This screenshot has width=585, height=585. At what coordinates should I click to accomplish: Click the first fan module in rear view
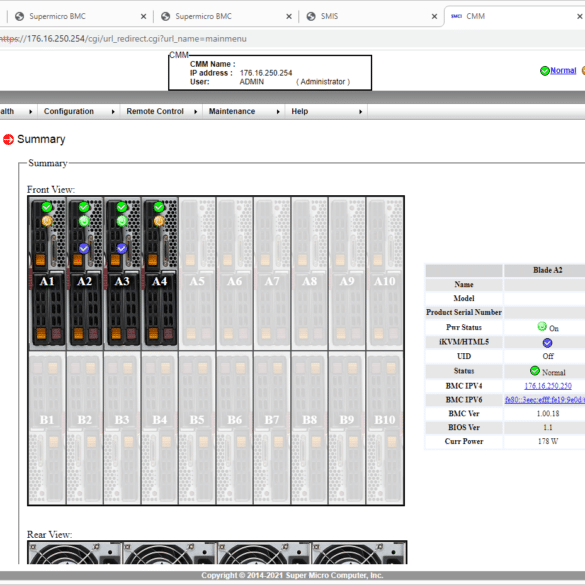(75, 553)
